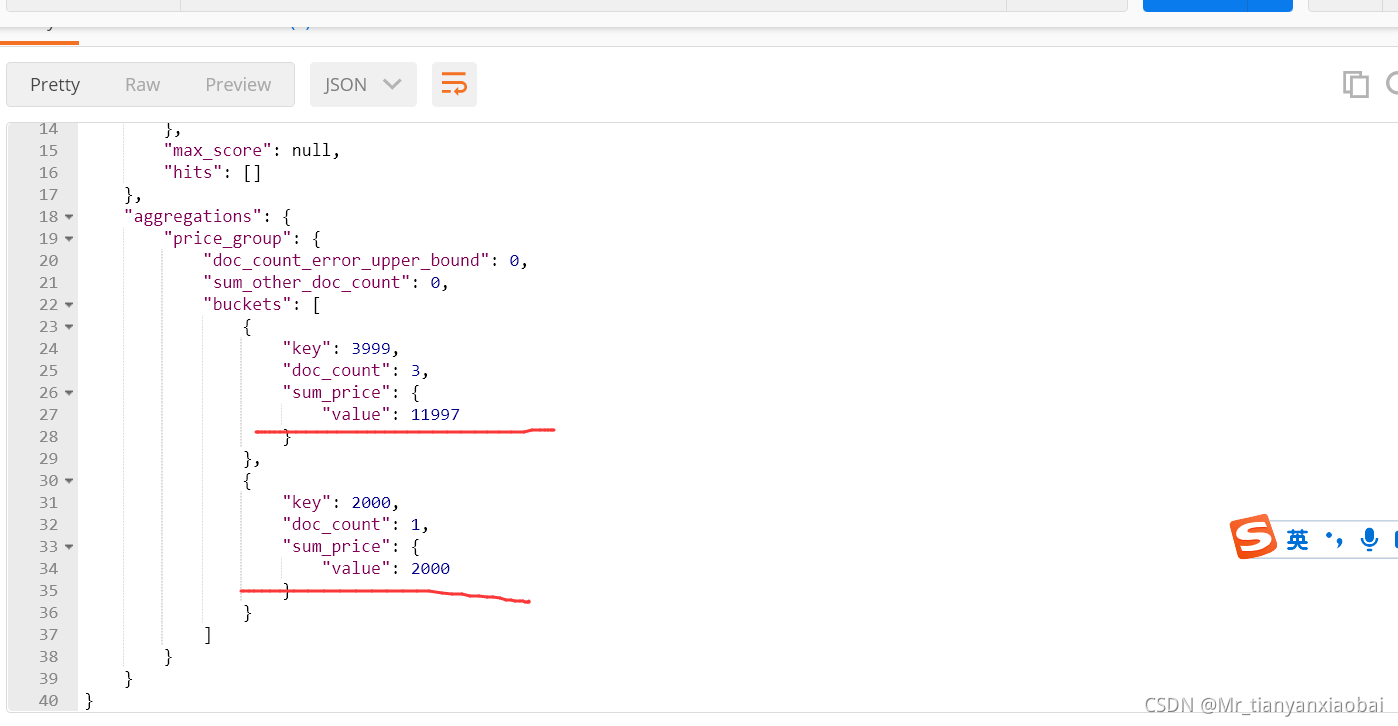Click the key value 3999

[x=371, y=349]
